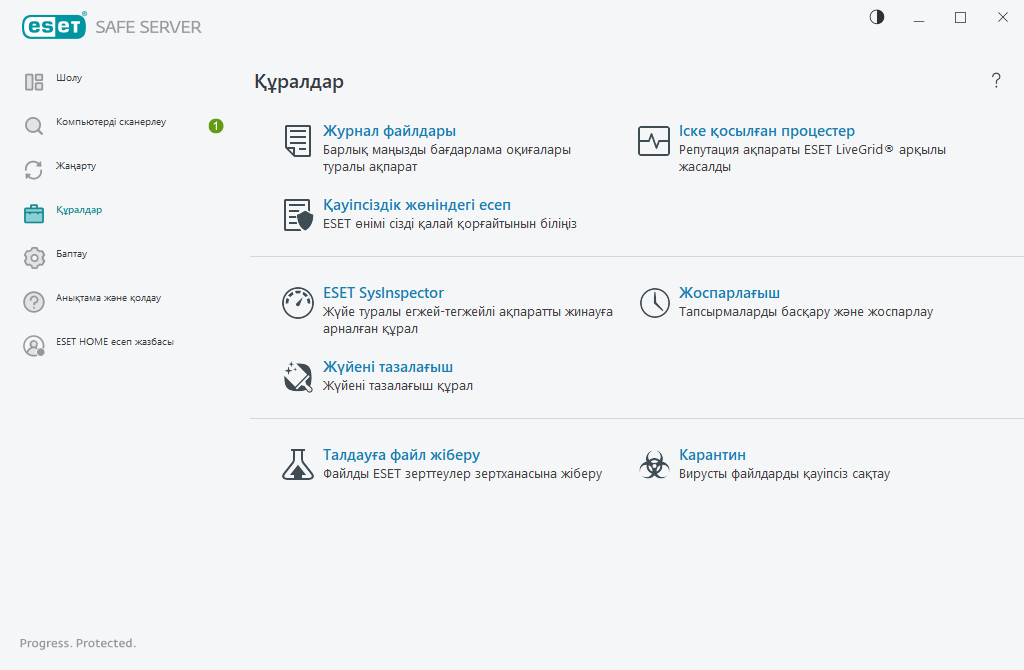Click the Жүйені тазалағыш cleaner icon

tap(298, 376)
